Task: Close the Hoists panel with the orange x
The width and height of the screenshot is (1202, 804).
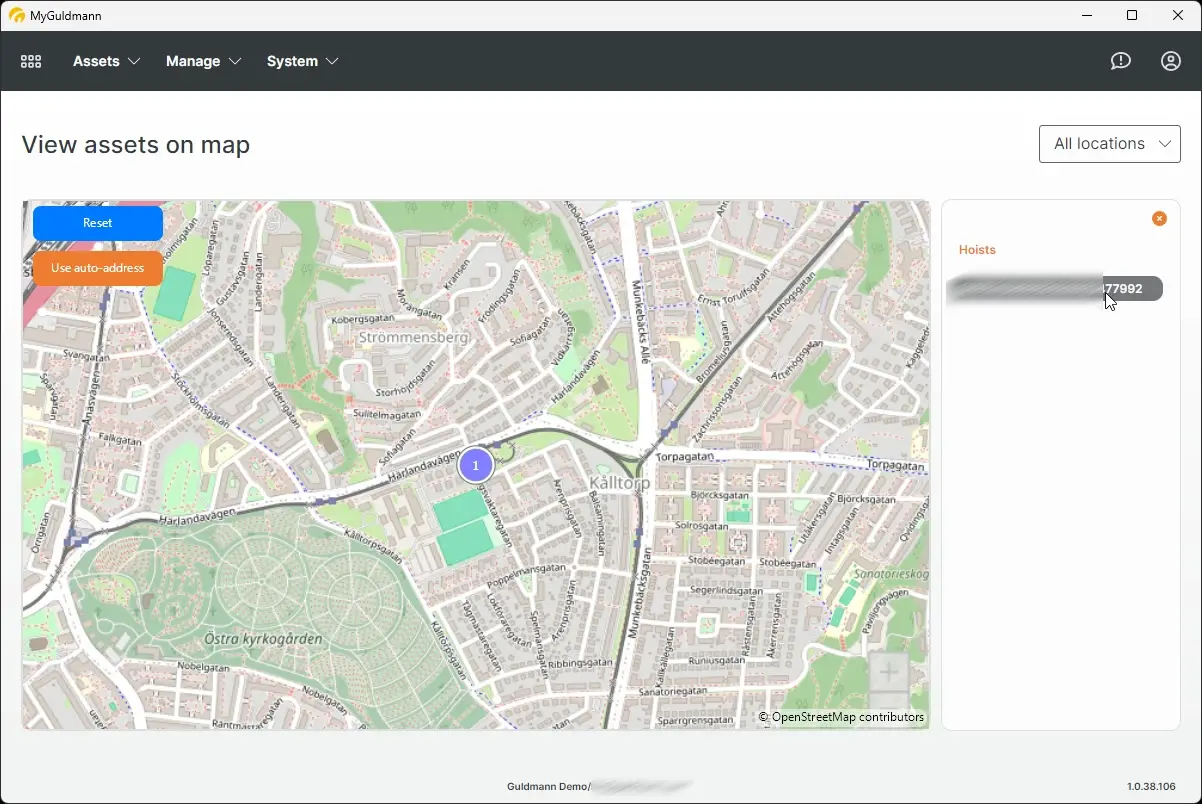Action: tap(1159, 218)
